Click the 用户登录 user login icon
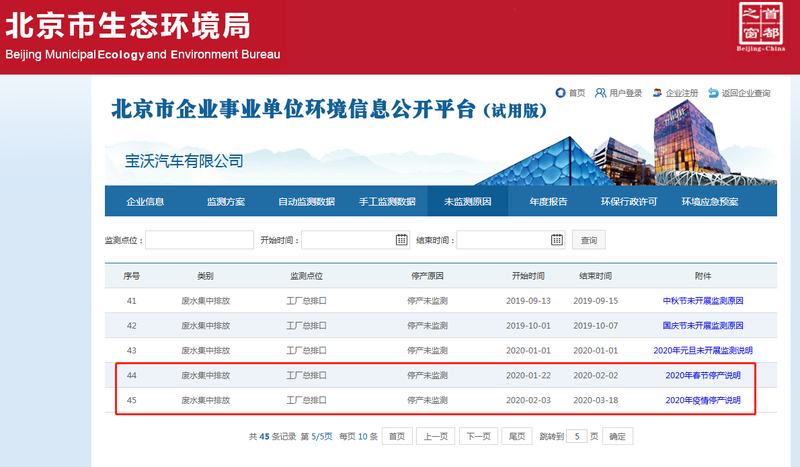 click(600, 93)
